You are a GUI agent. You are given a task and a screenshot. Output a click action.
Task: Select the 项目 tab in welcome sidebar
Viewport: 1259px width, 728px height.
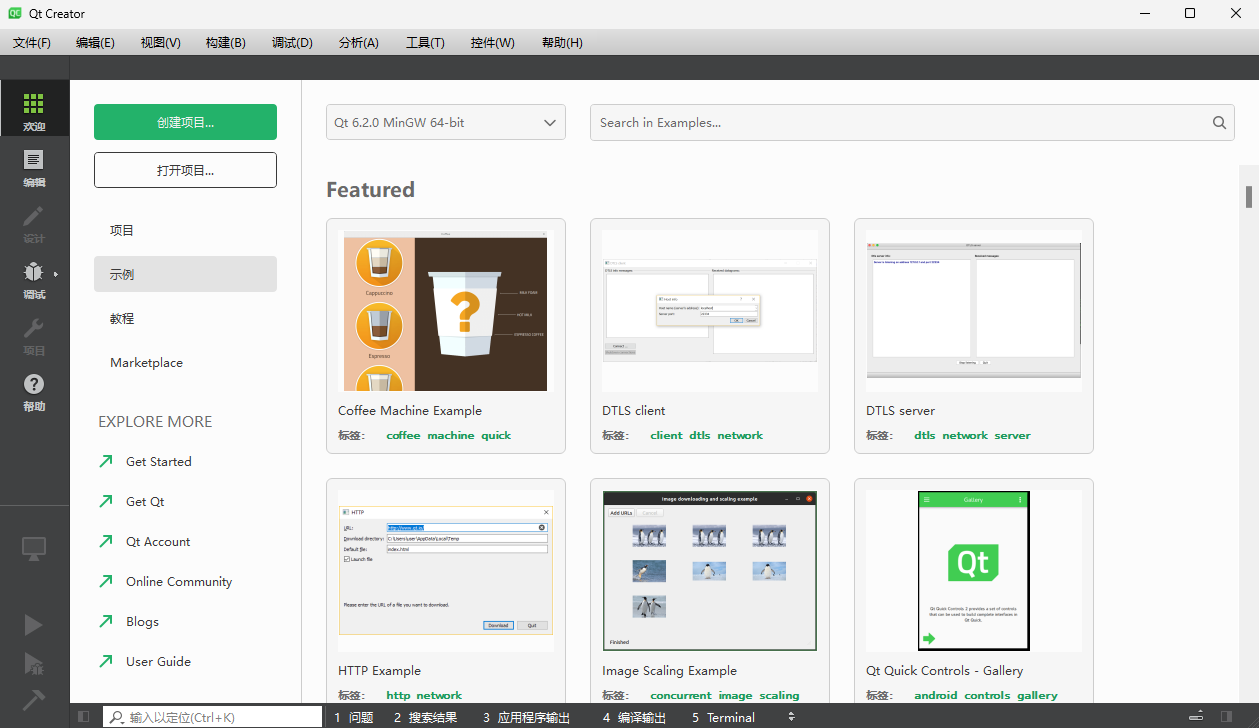click(x=185, y=230)
